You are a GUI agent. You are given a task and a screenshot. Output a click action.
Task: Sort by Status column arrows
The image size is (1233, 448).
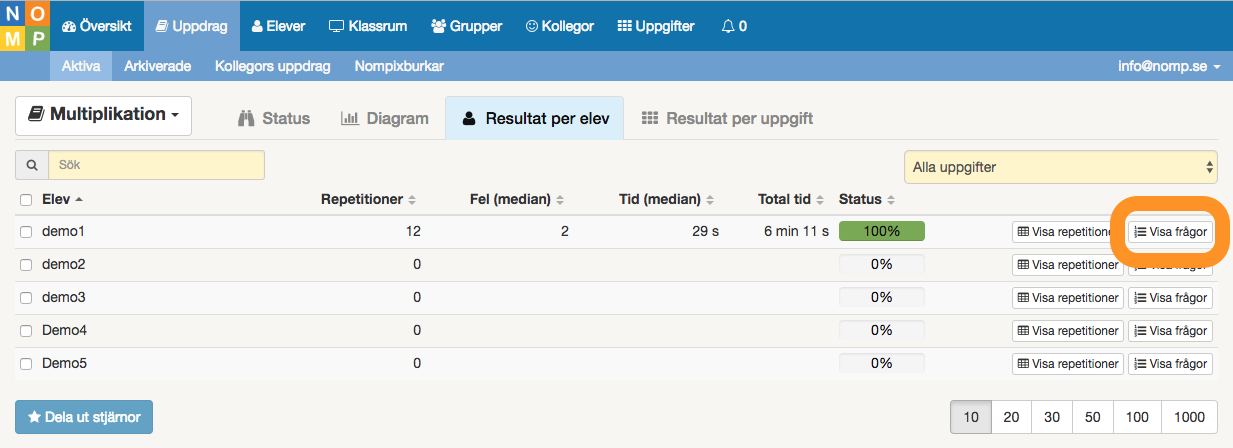pos(890,200)
